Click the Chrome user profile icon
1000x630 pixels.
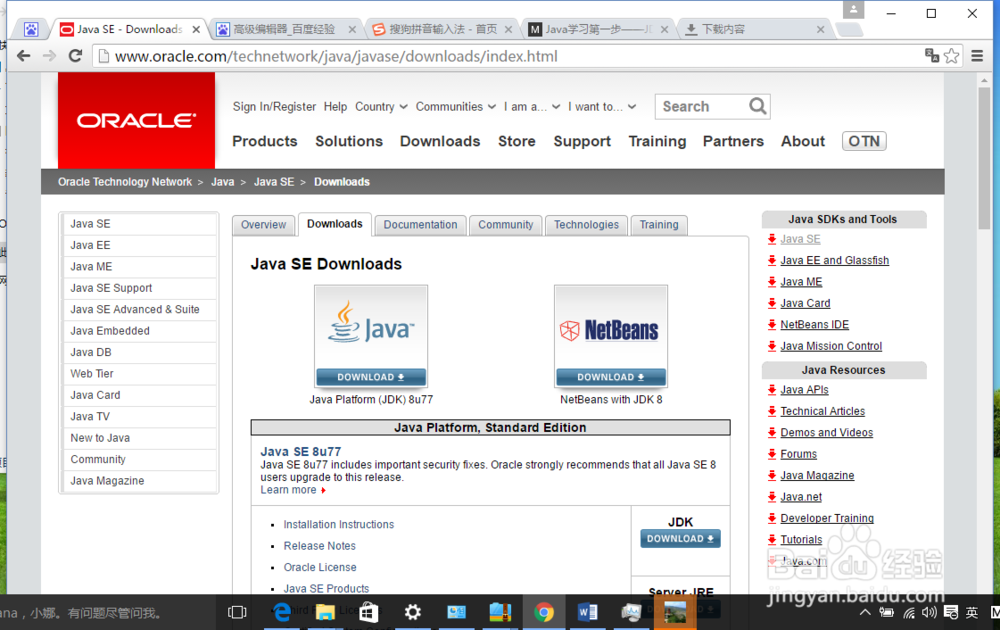pos(853,10)
